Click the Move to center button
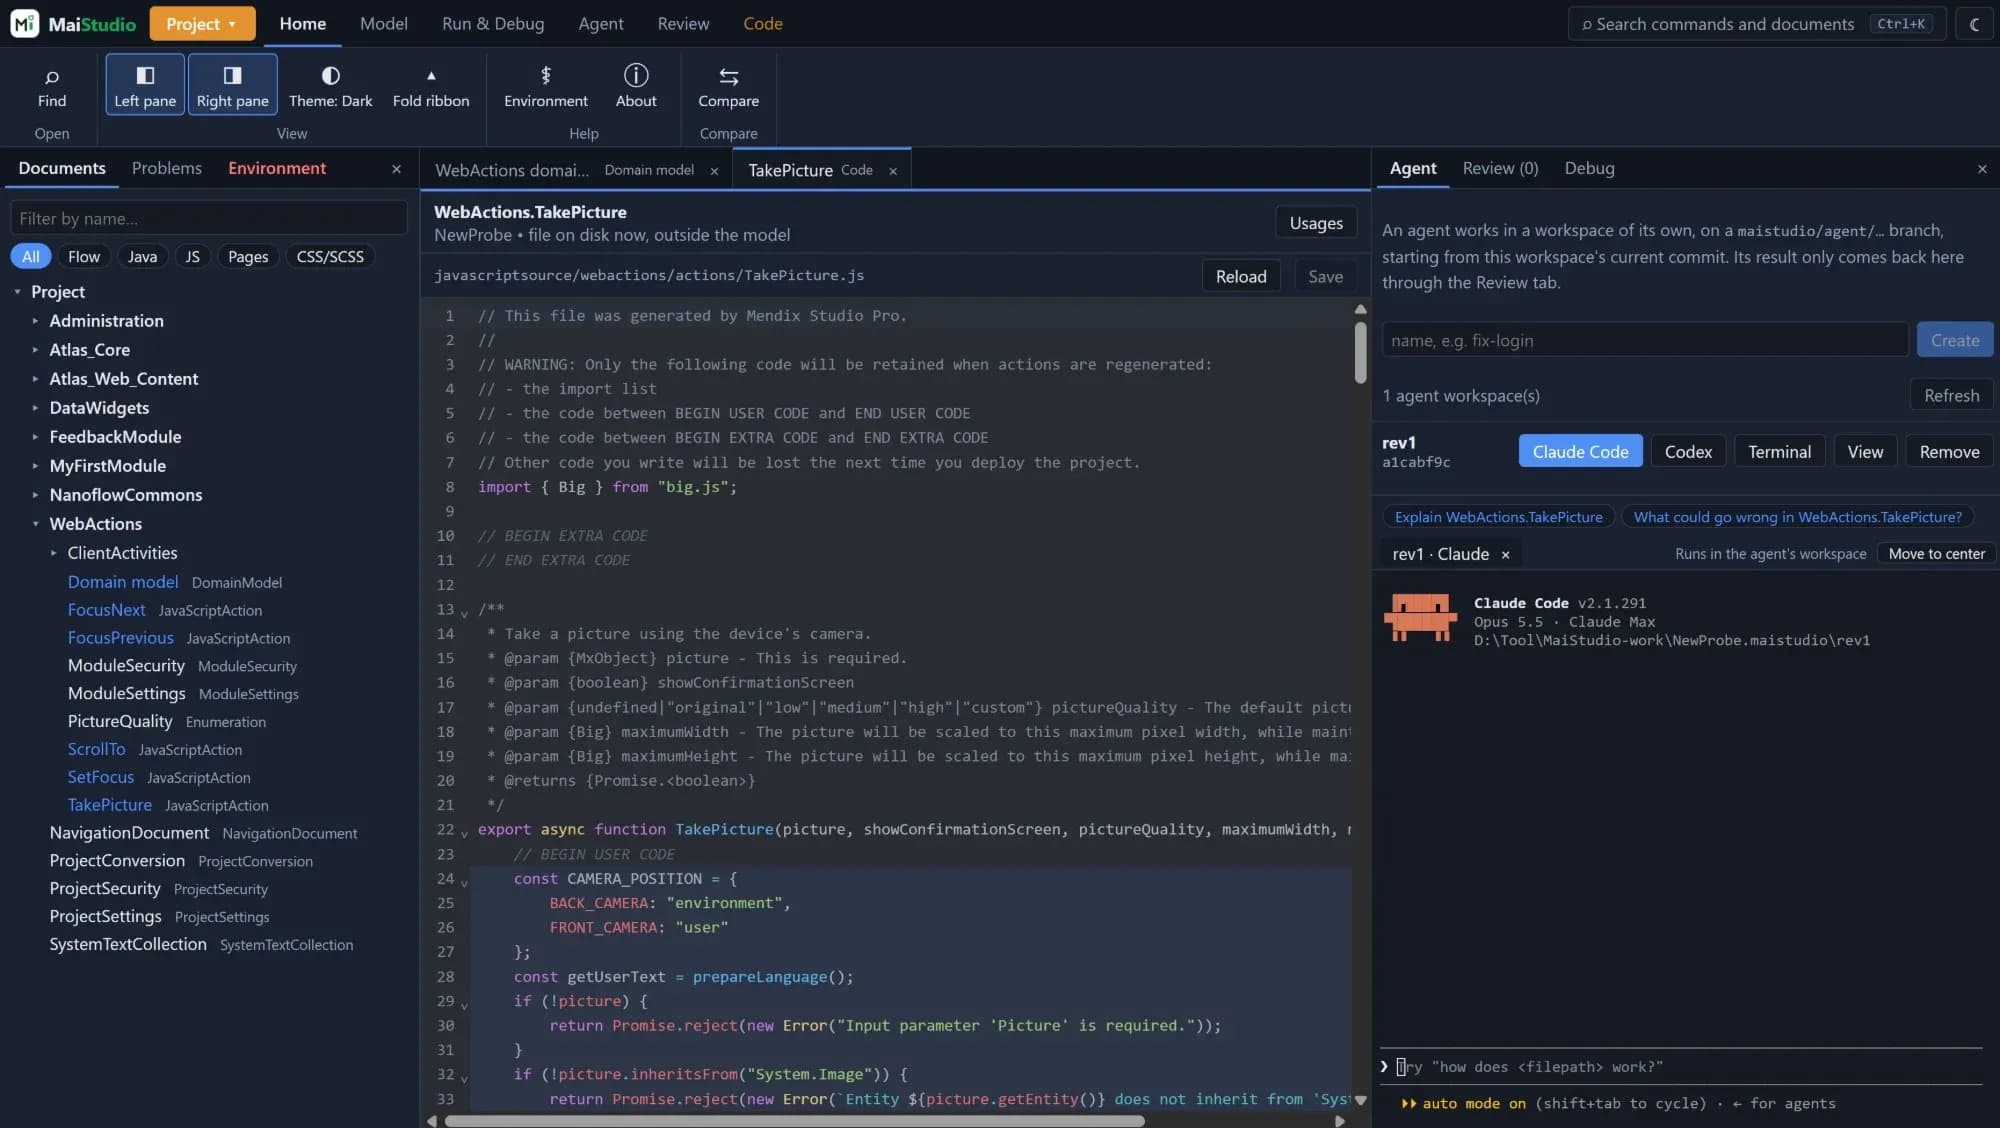The height and width of the screenshot is (1128, 2000). pyautogui.click(x=1936, y=554)
